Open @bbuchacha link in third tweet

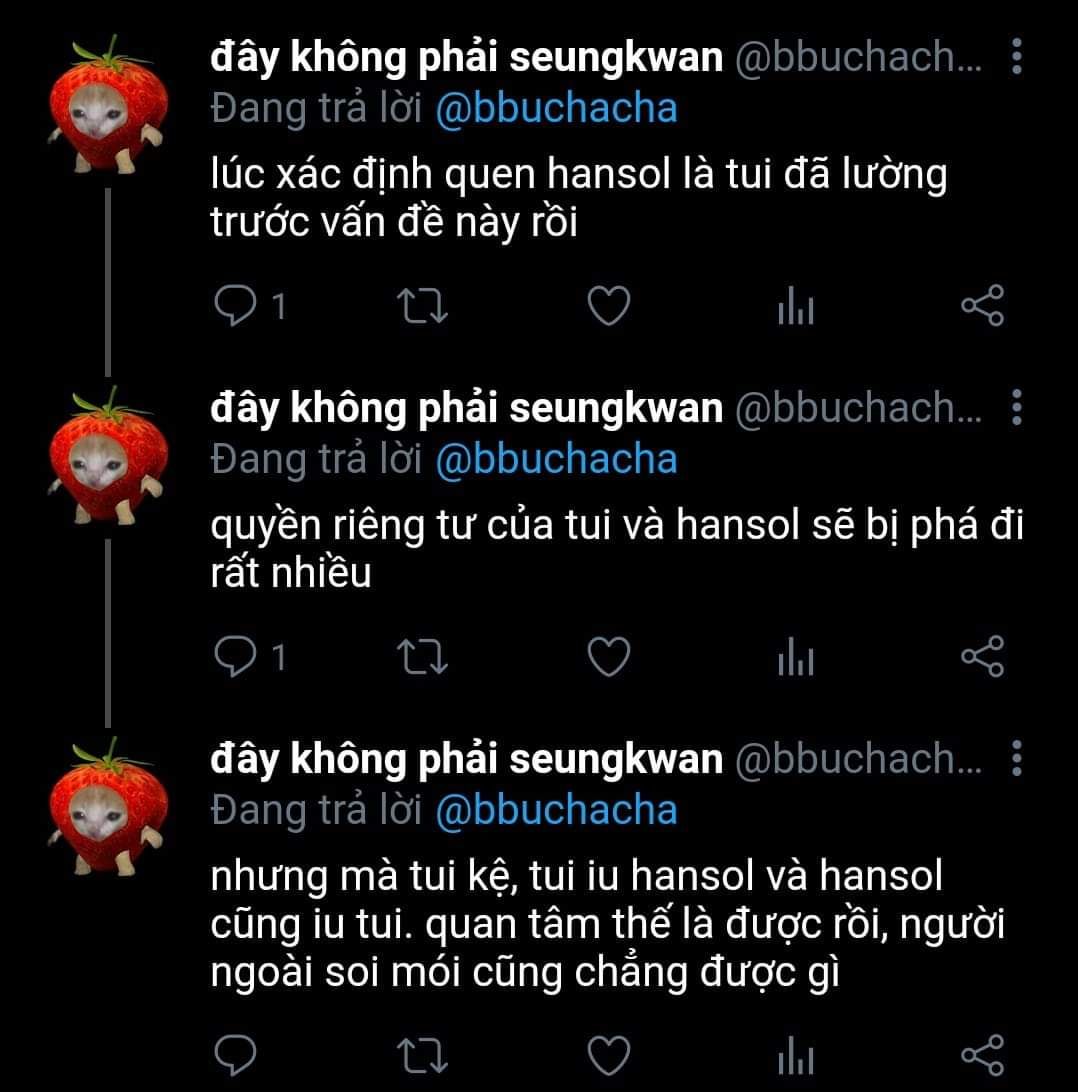pyautogui.click(x=556, y=811)
